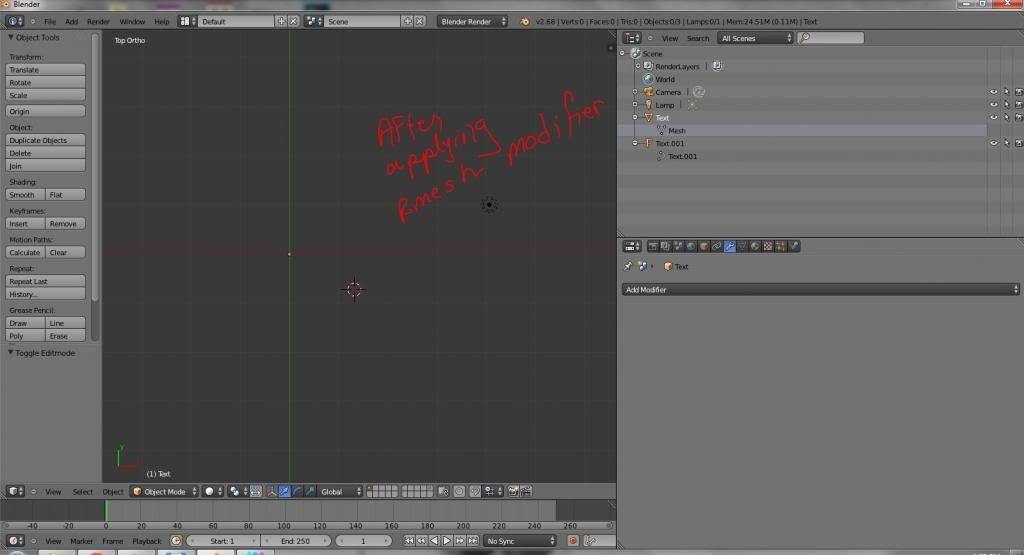Open the Render menu
This screenshot has height=555, width=1024.
click(x=98, y=22)
